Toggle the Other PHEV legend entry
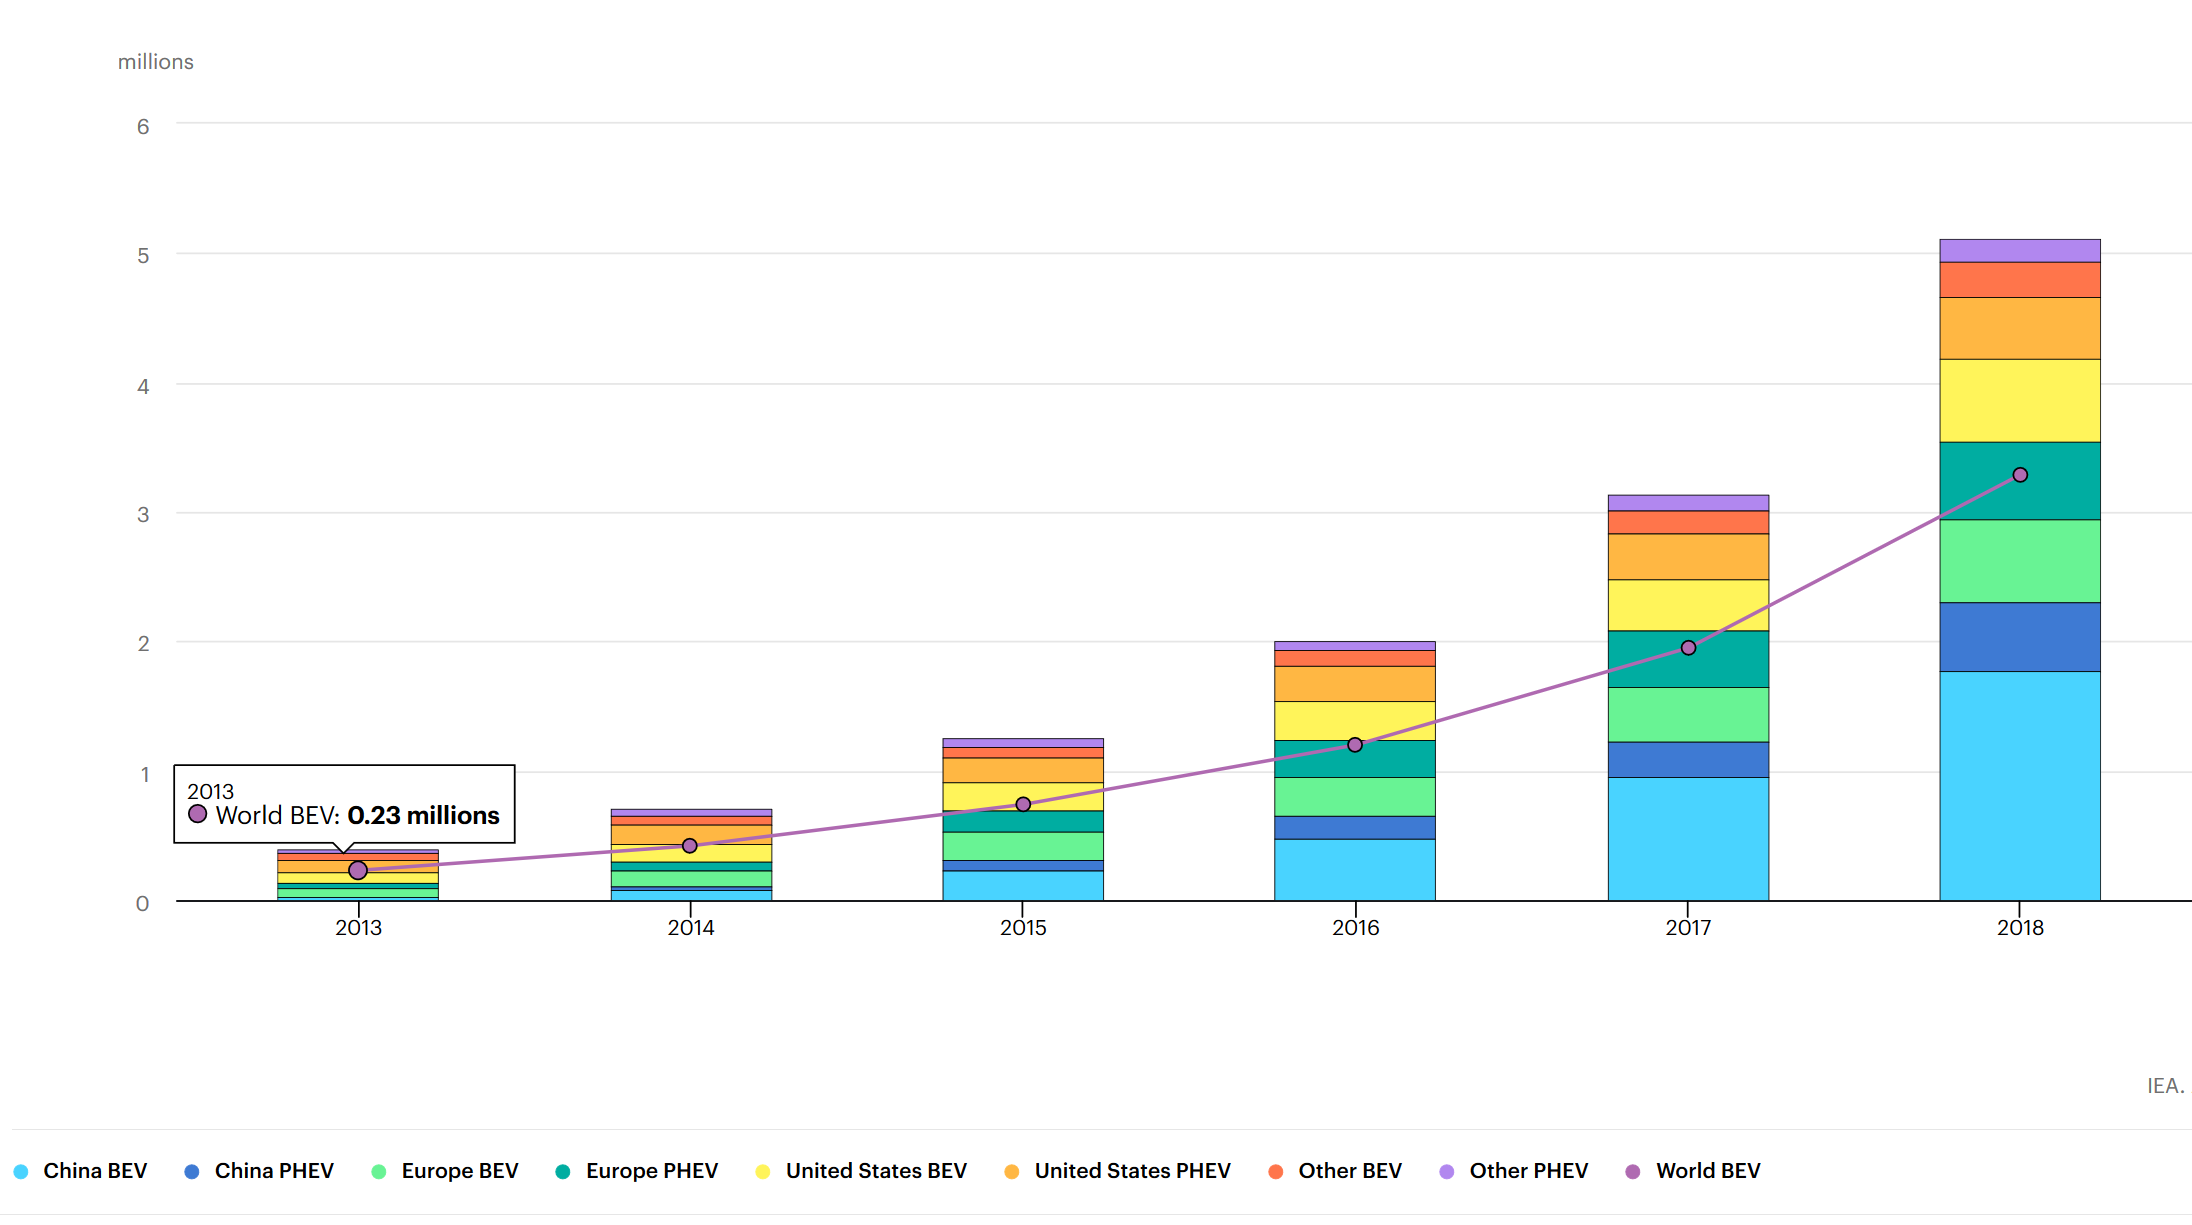The height and width of the screenshot is (1225, 2192). 1513,1171
